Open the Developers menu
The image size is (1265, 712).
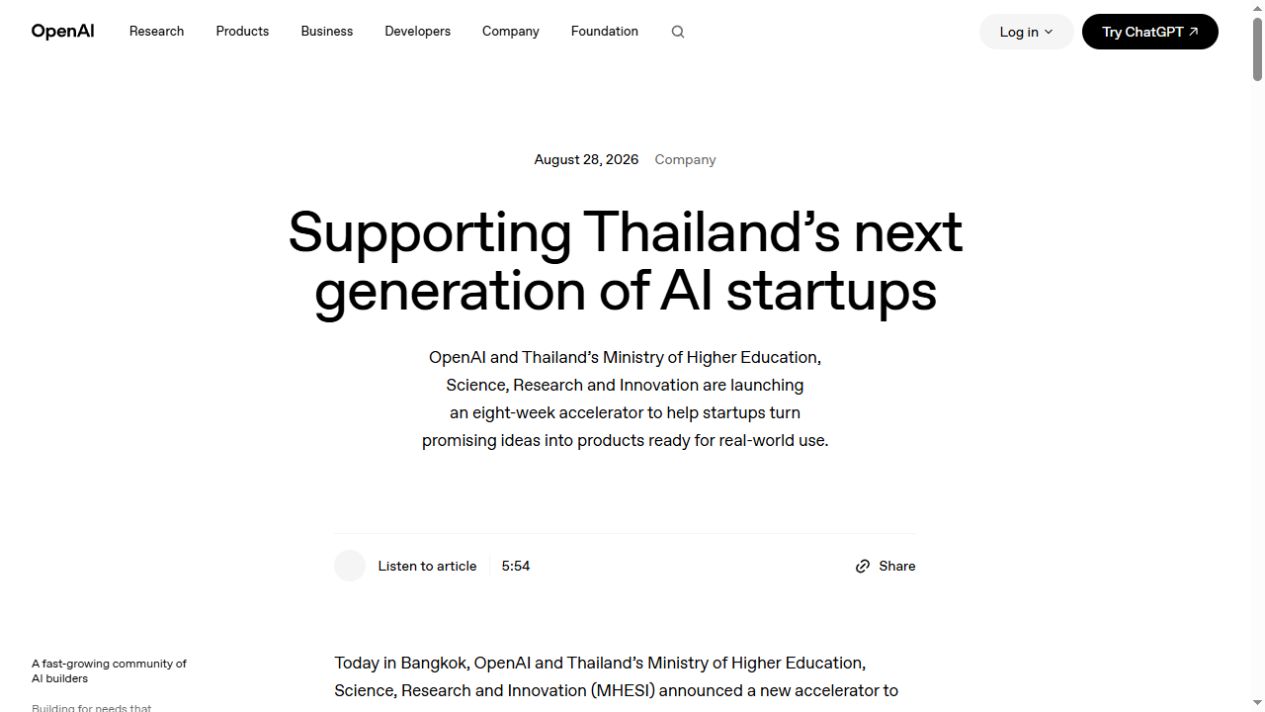(x=418, y=31)
